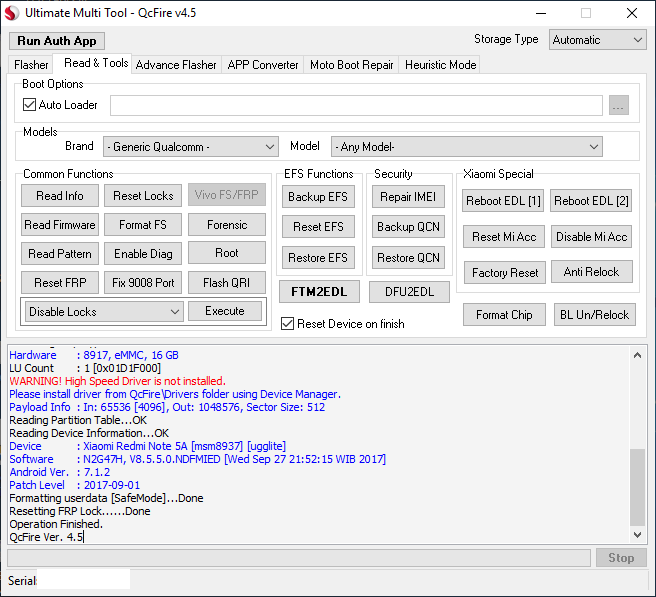Viewport: 656px width, 597px height.
Task: Click the Backup QCN button
Action: 408,227
